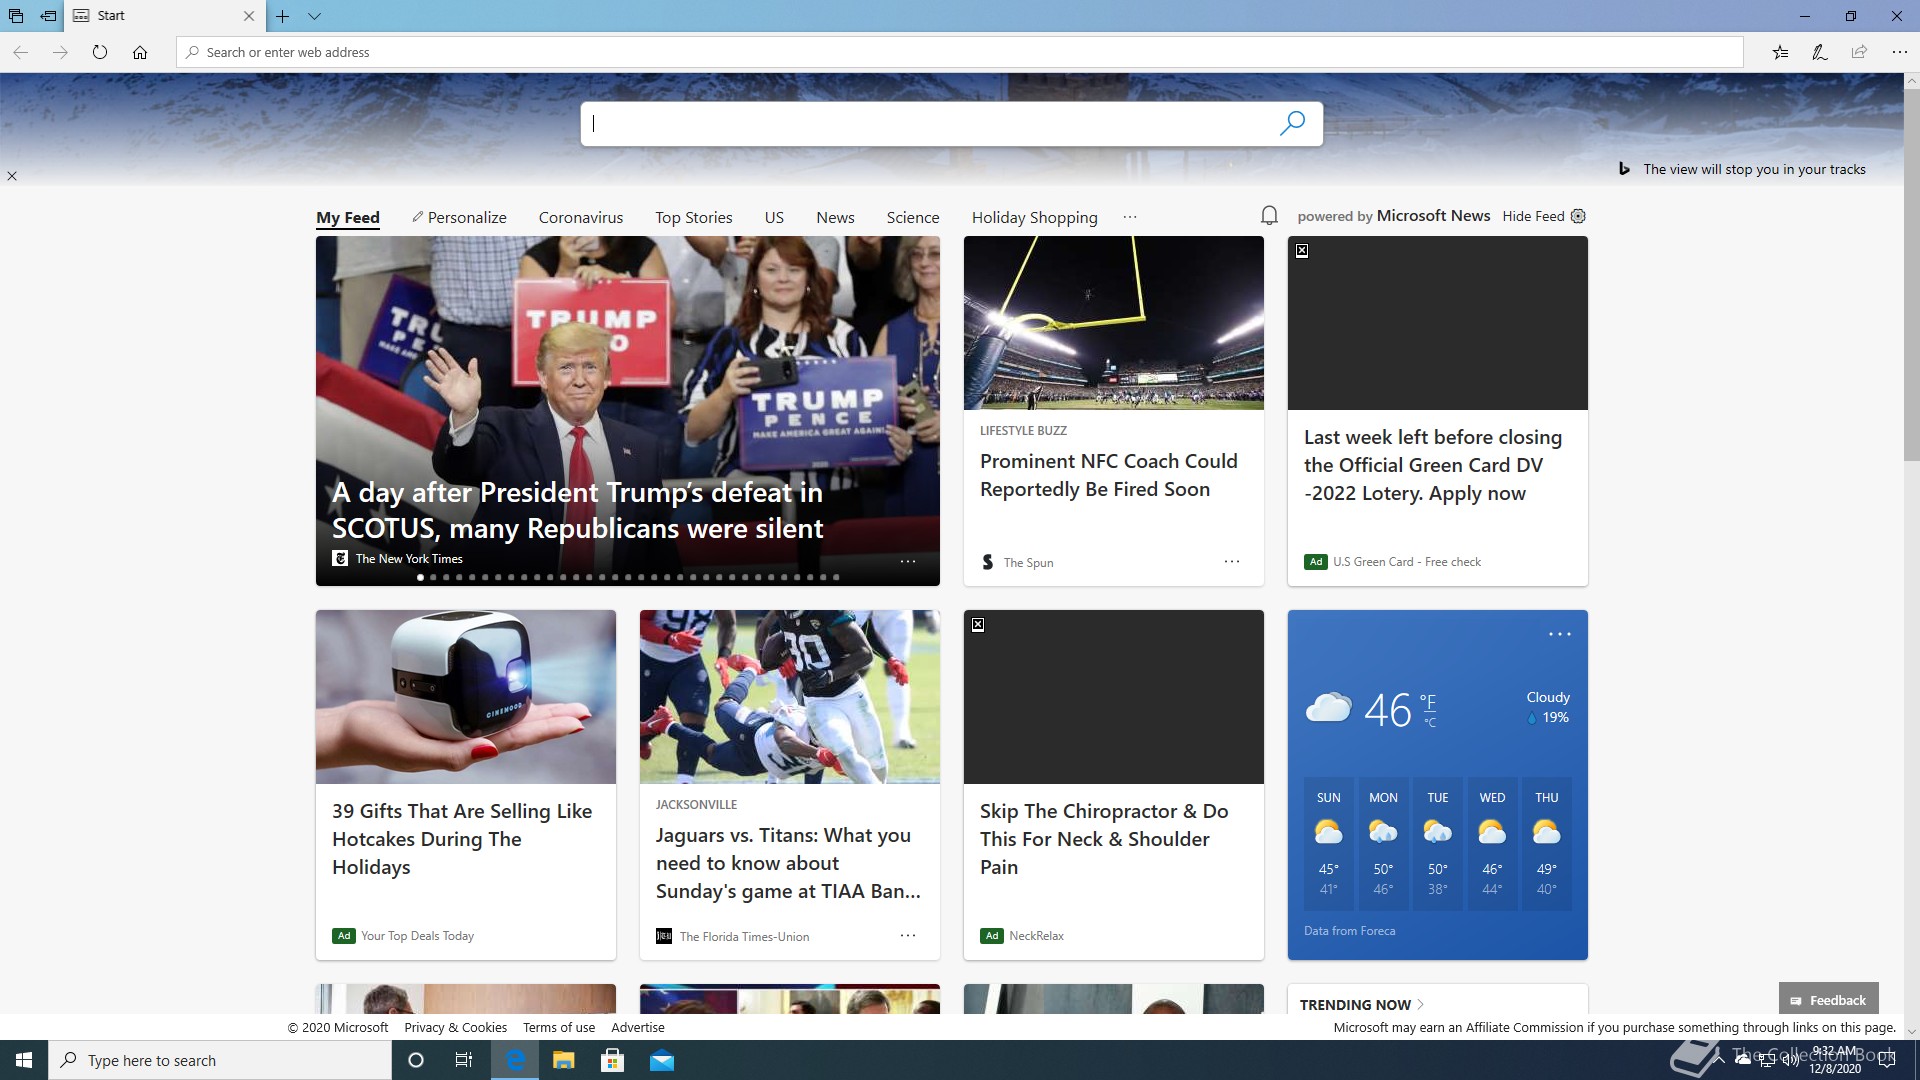
Task: Open the Windows Start menu
Action: coord(24,1060)
